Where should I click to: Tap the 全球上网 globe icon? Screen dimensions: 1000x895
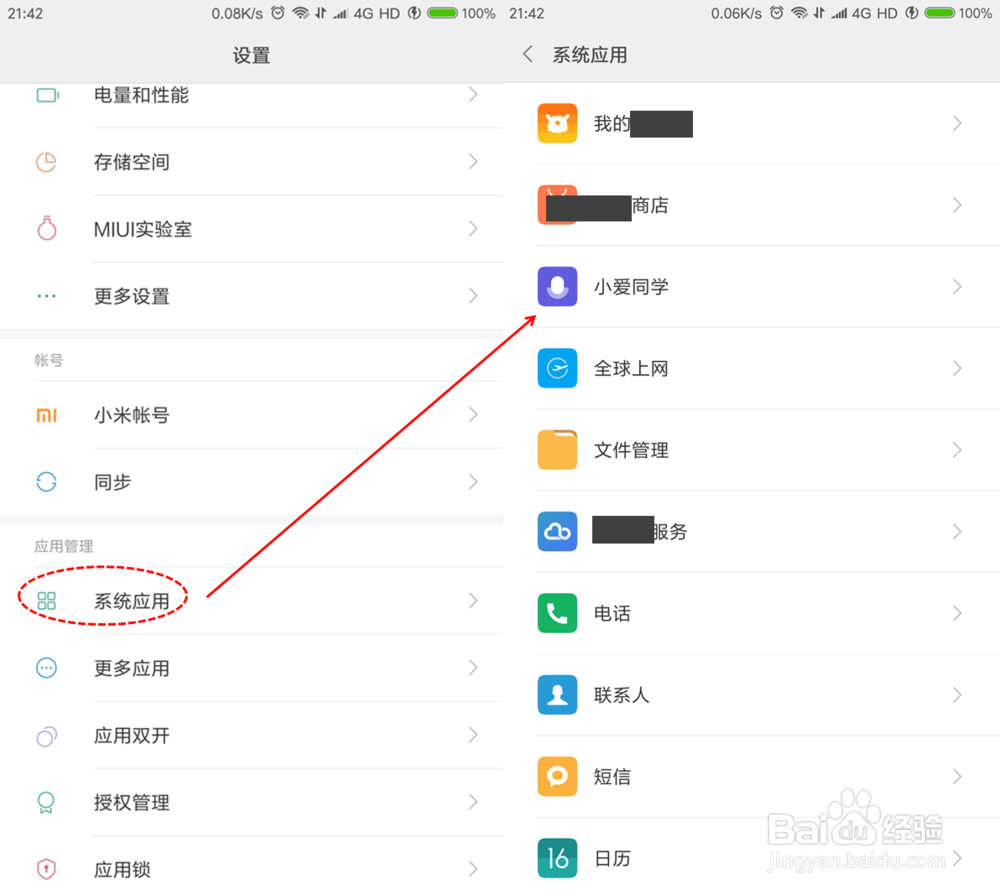point(557,368)
